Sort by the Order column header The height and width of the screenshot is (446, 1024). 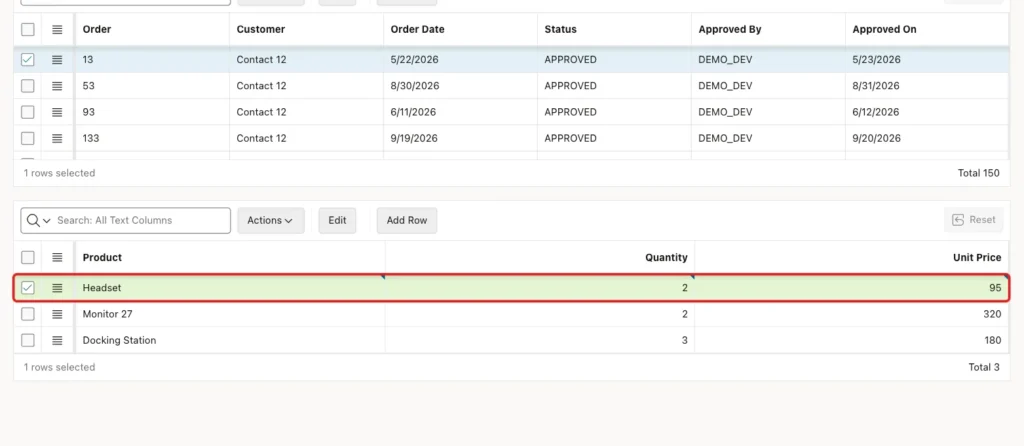click(x=152, y=29)
